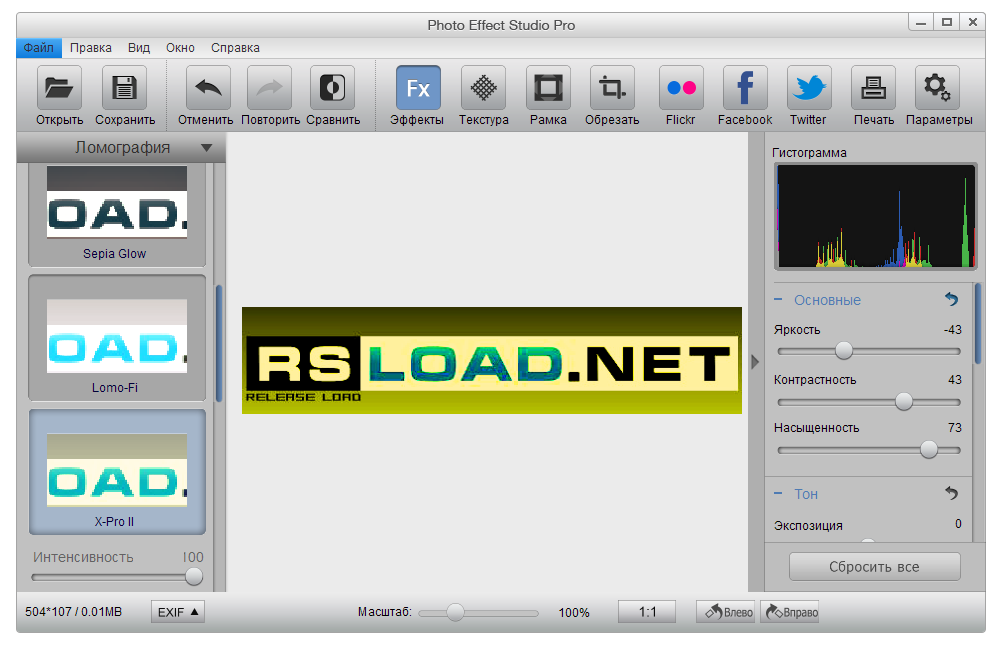Click the 504*107 / 0.01MB status text
The image size is (998, 647).
(x=73, y=612)
